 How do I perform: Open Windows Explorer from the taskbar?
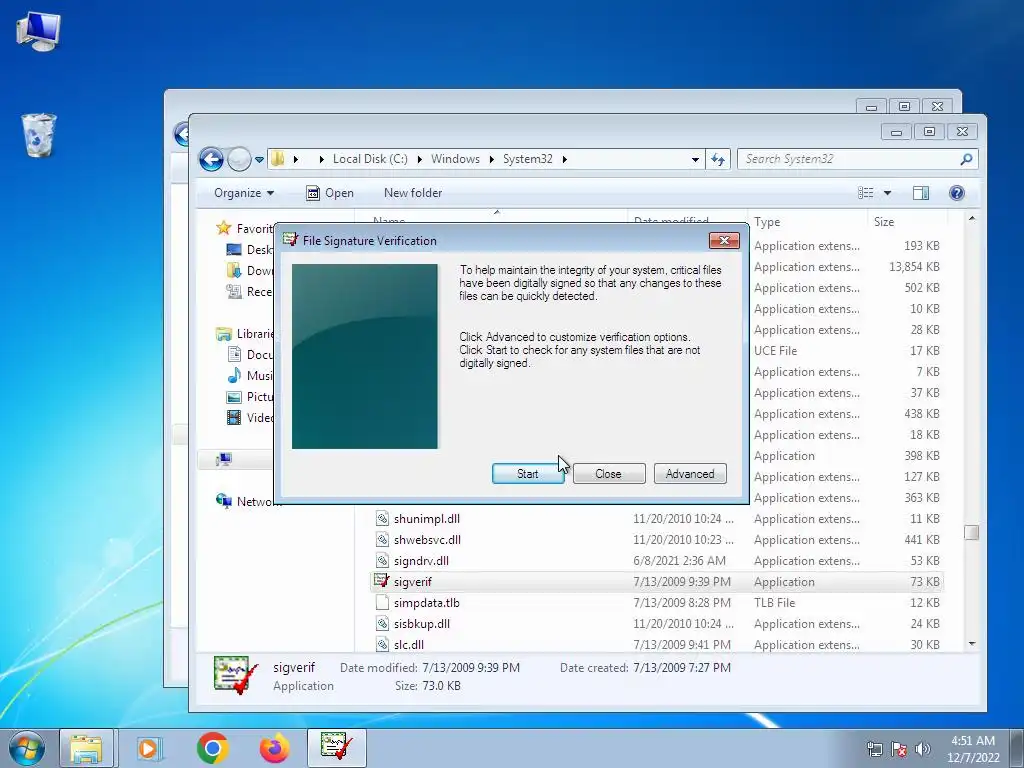(86, 748)
